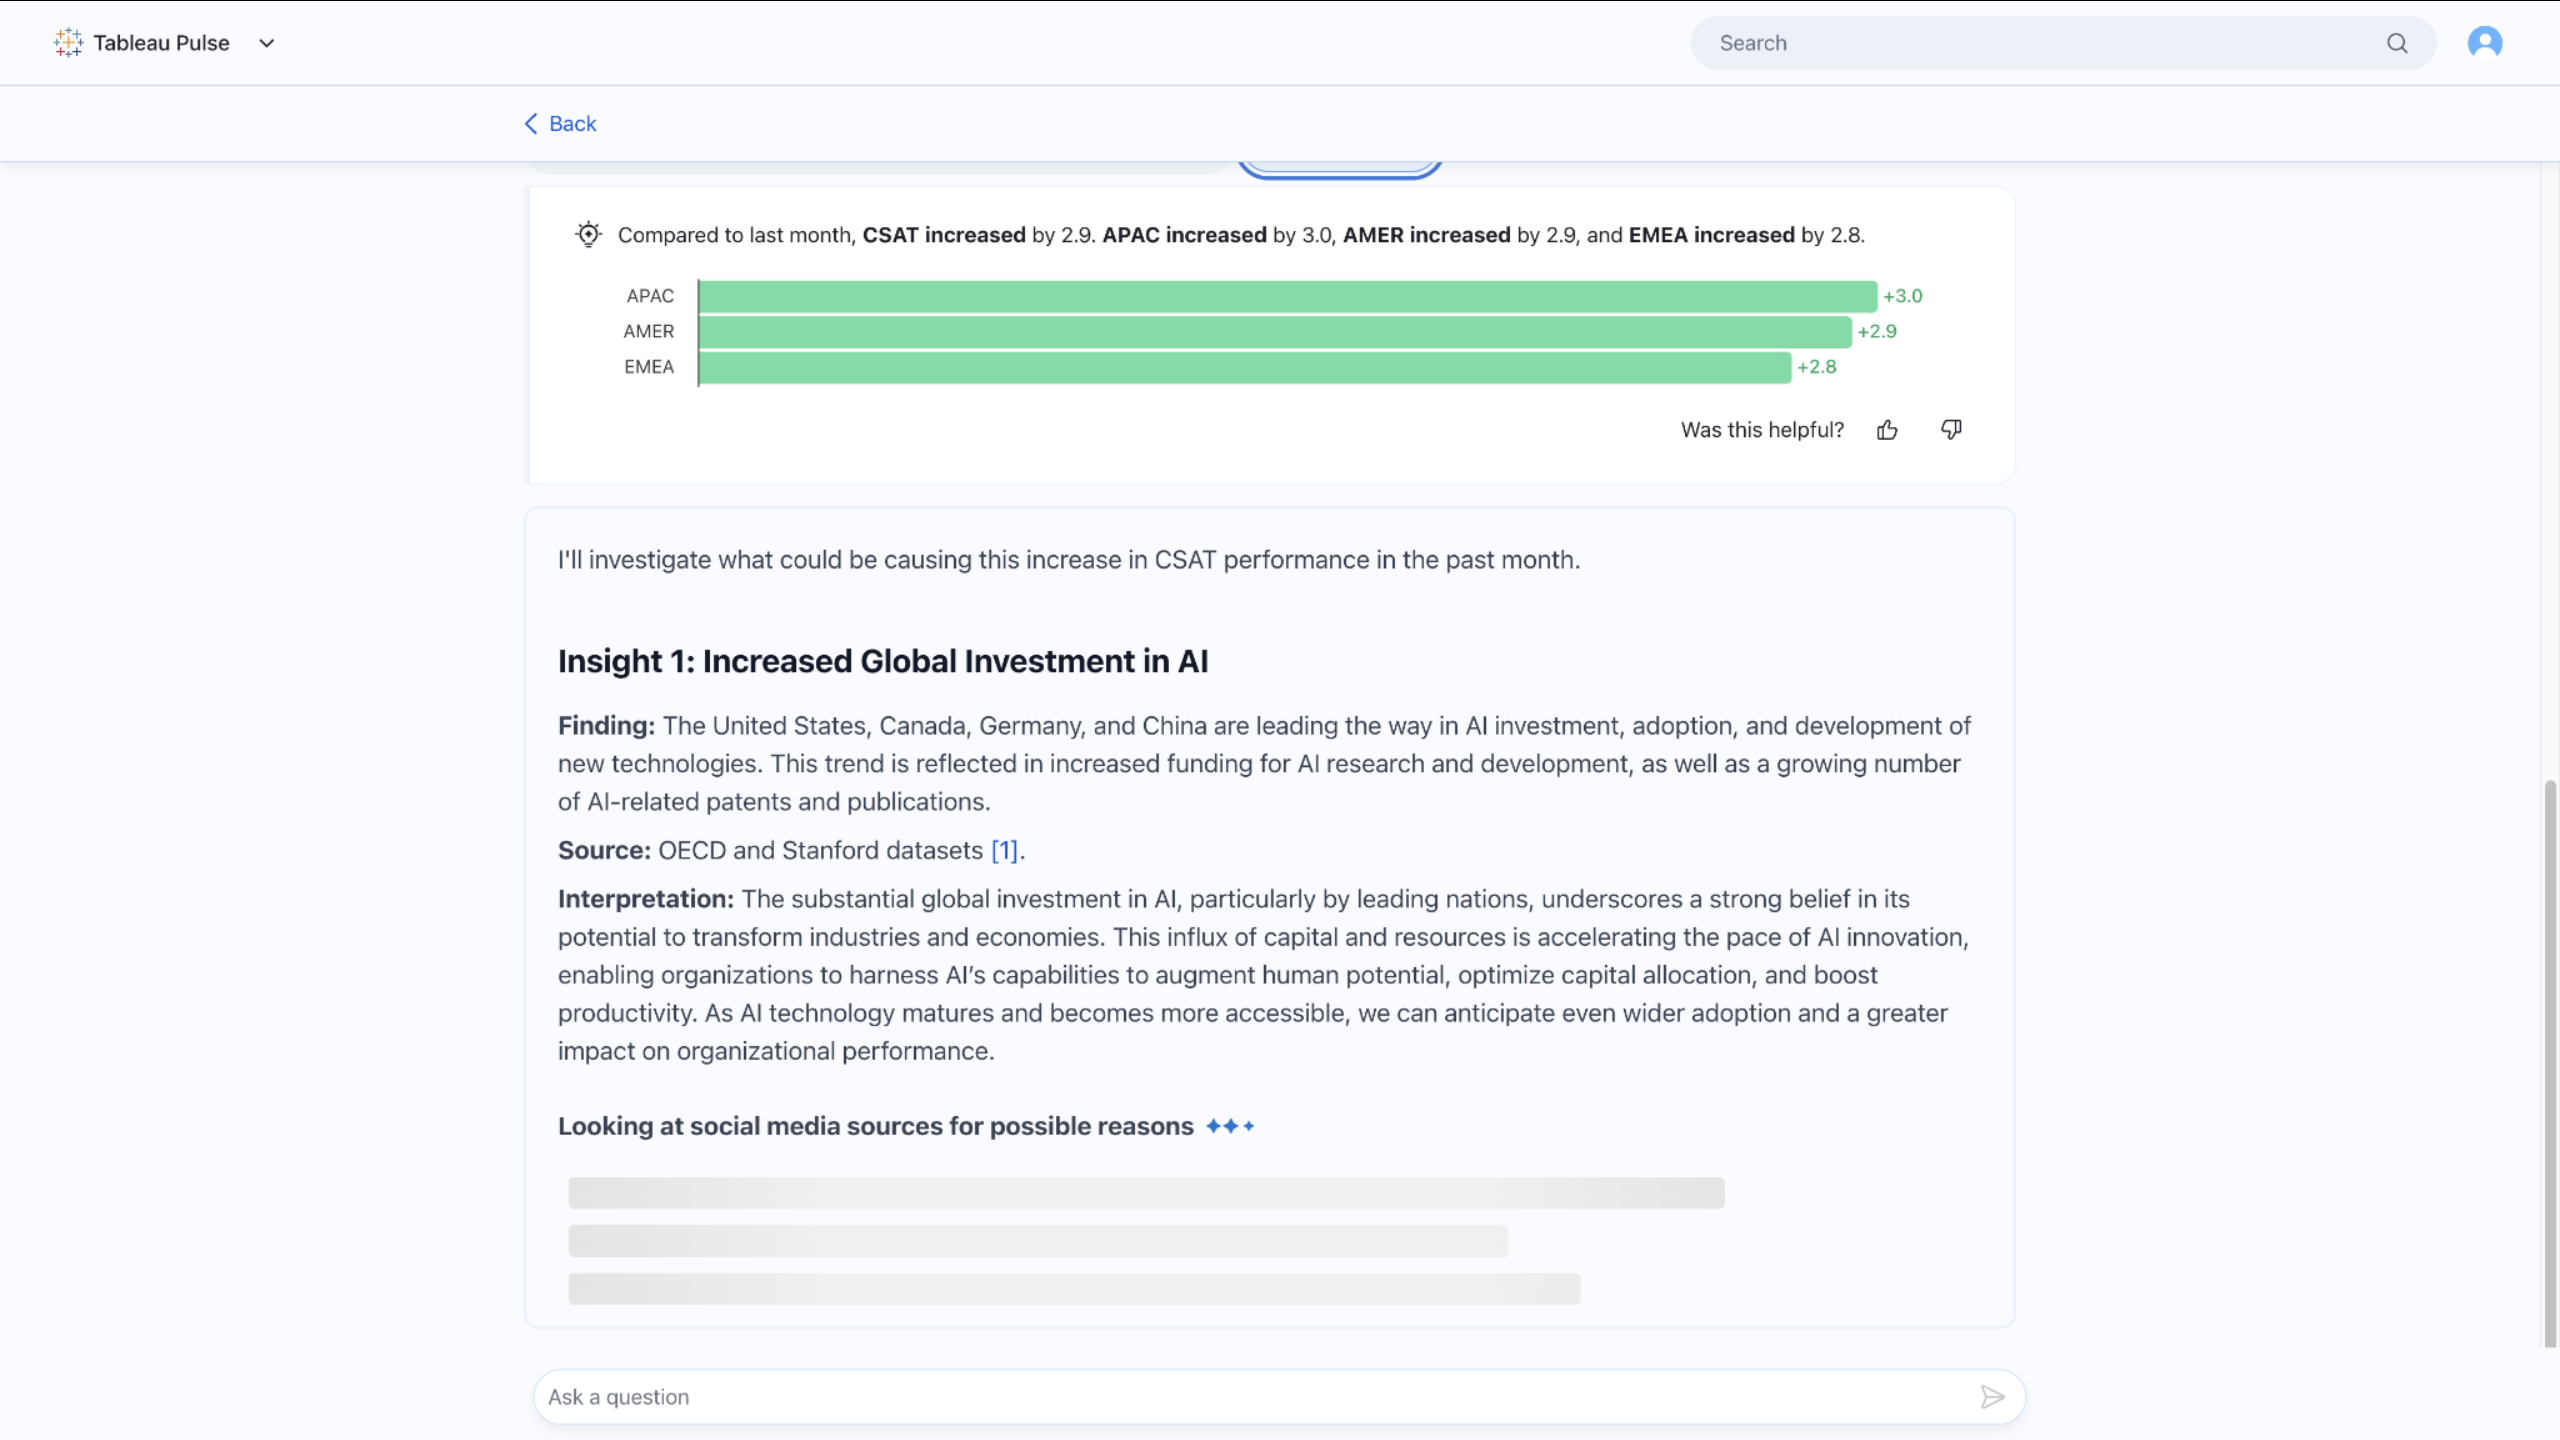Mark insight helpful with thumbs up
Viewport: 2560px width, 1440px height.
coord(1887,430)
